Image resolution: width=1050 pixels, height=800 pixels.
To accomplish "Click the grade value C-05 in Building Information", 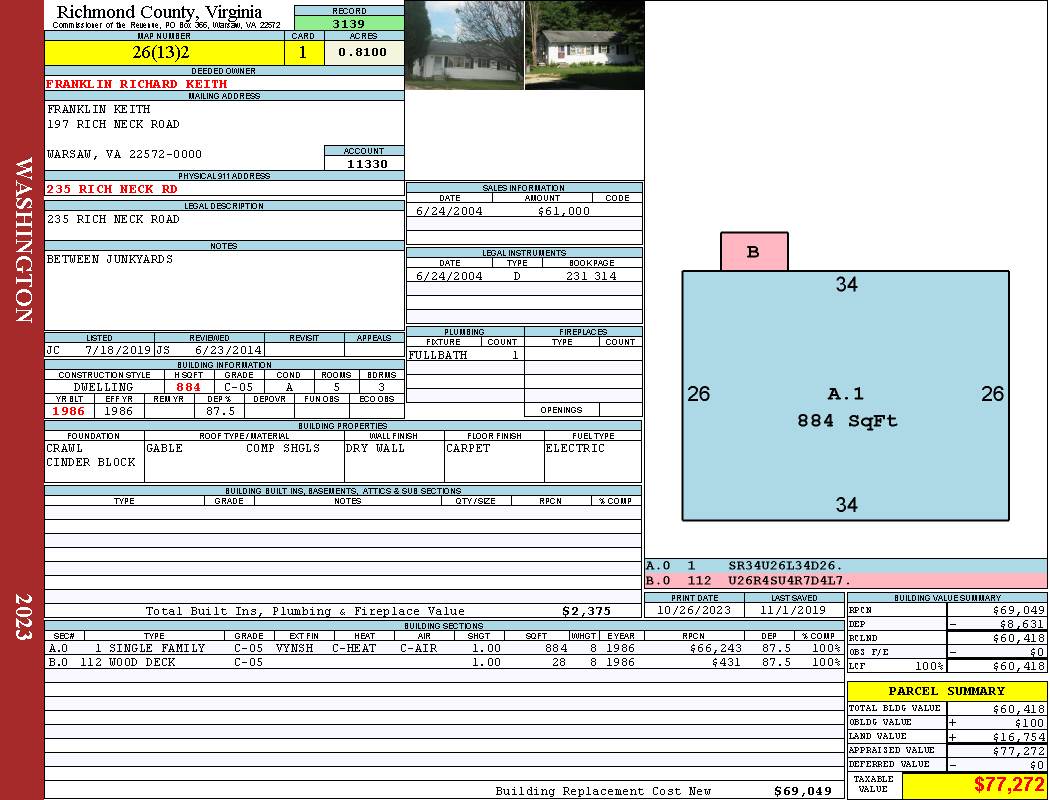I will [x=238, y=387].
